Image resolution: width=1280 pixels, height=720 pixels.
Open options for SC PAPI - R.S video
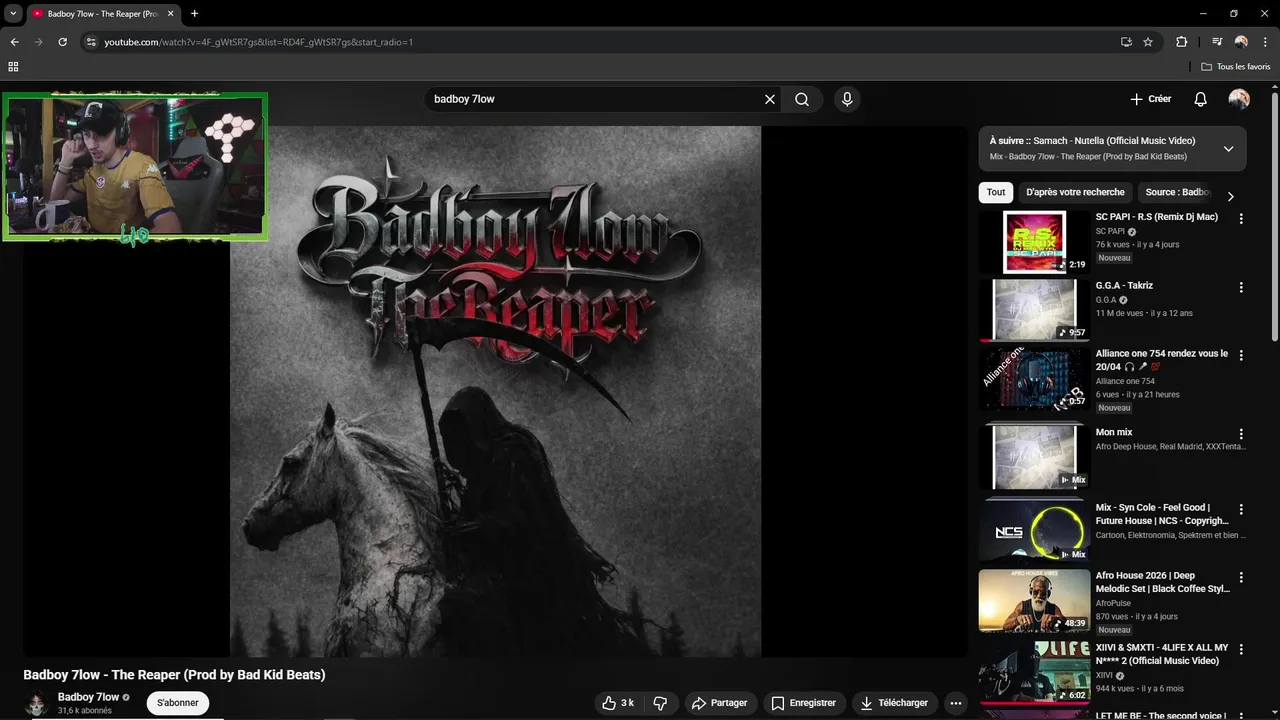[x=1241, y=218]
